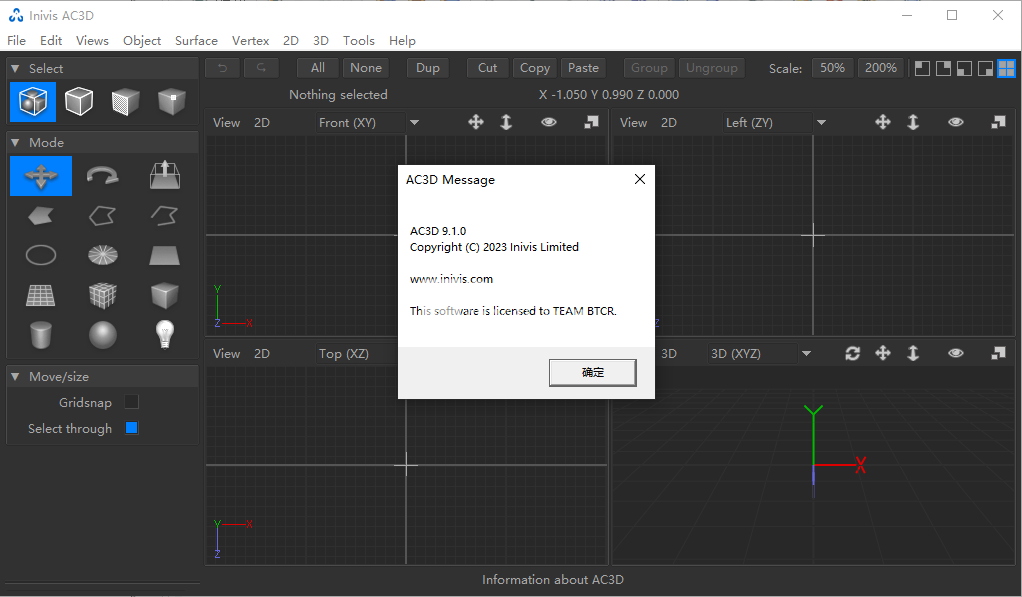The width and height of the screenshot is (1022, 597).
Task: Choose the Polygon outline draw tool
Action: coord(102,216)
